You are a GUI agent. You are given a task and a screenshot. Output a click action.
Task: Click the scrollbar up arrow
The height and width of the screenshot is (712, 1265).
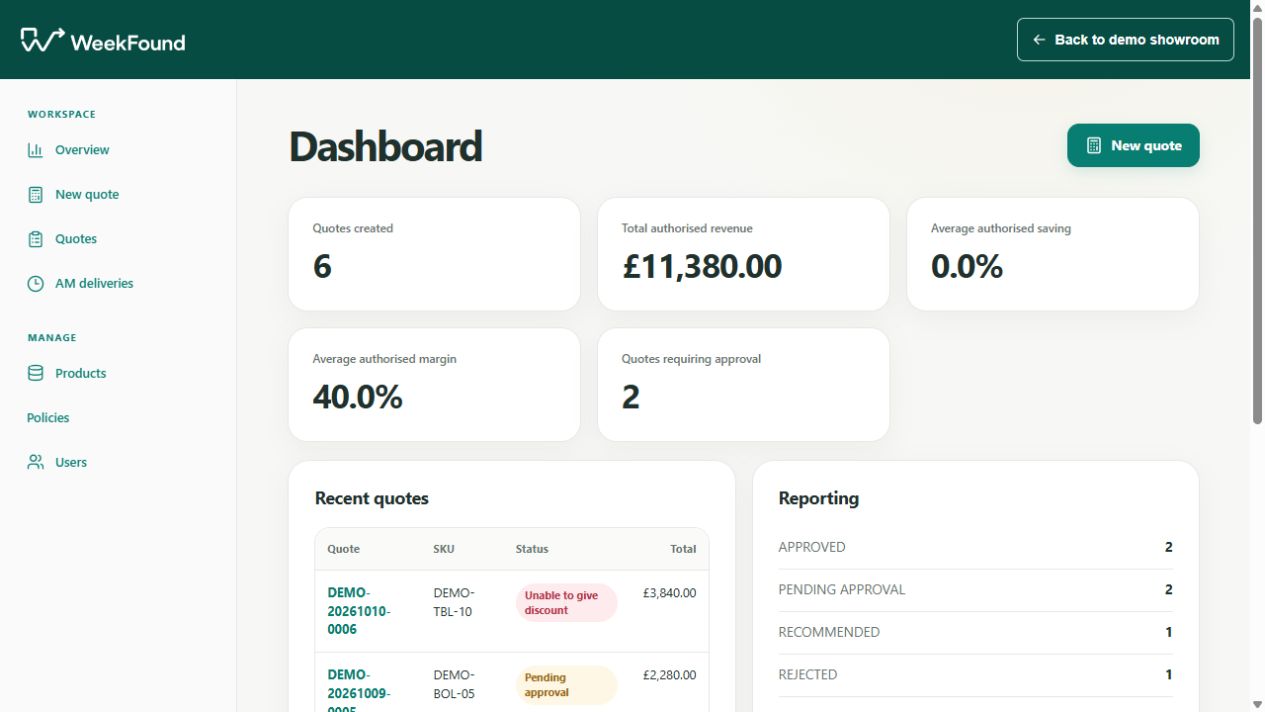pyautogui.click(x=1257, y=7)
